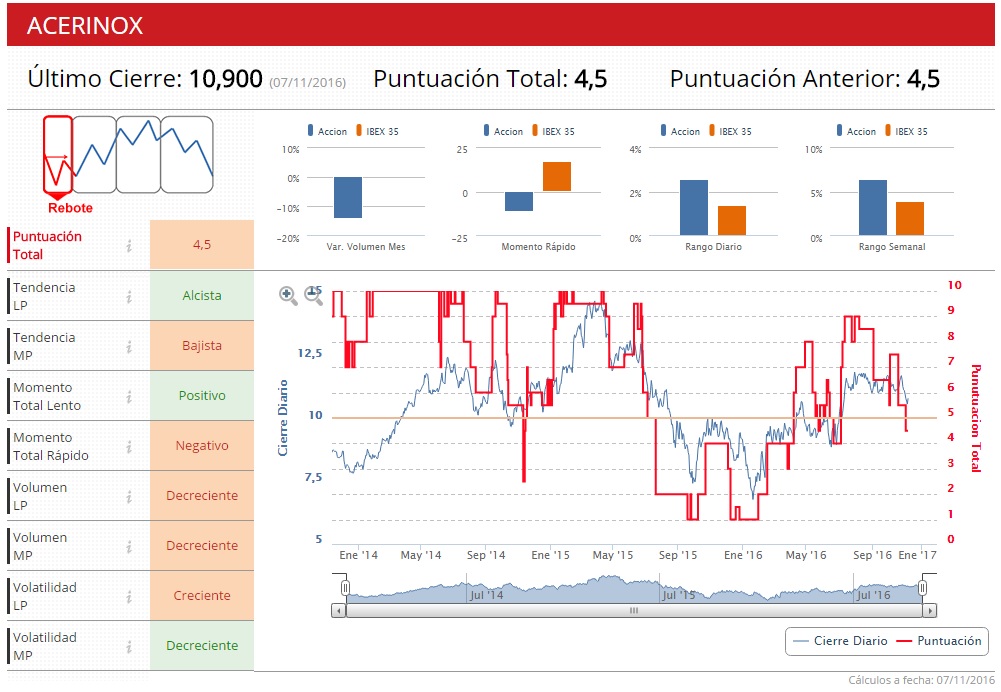Click the zoom in magnifier icon
1001x692 pixels.
point(288,296)
